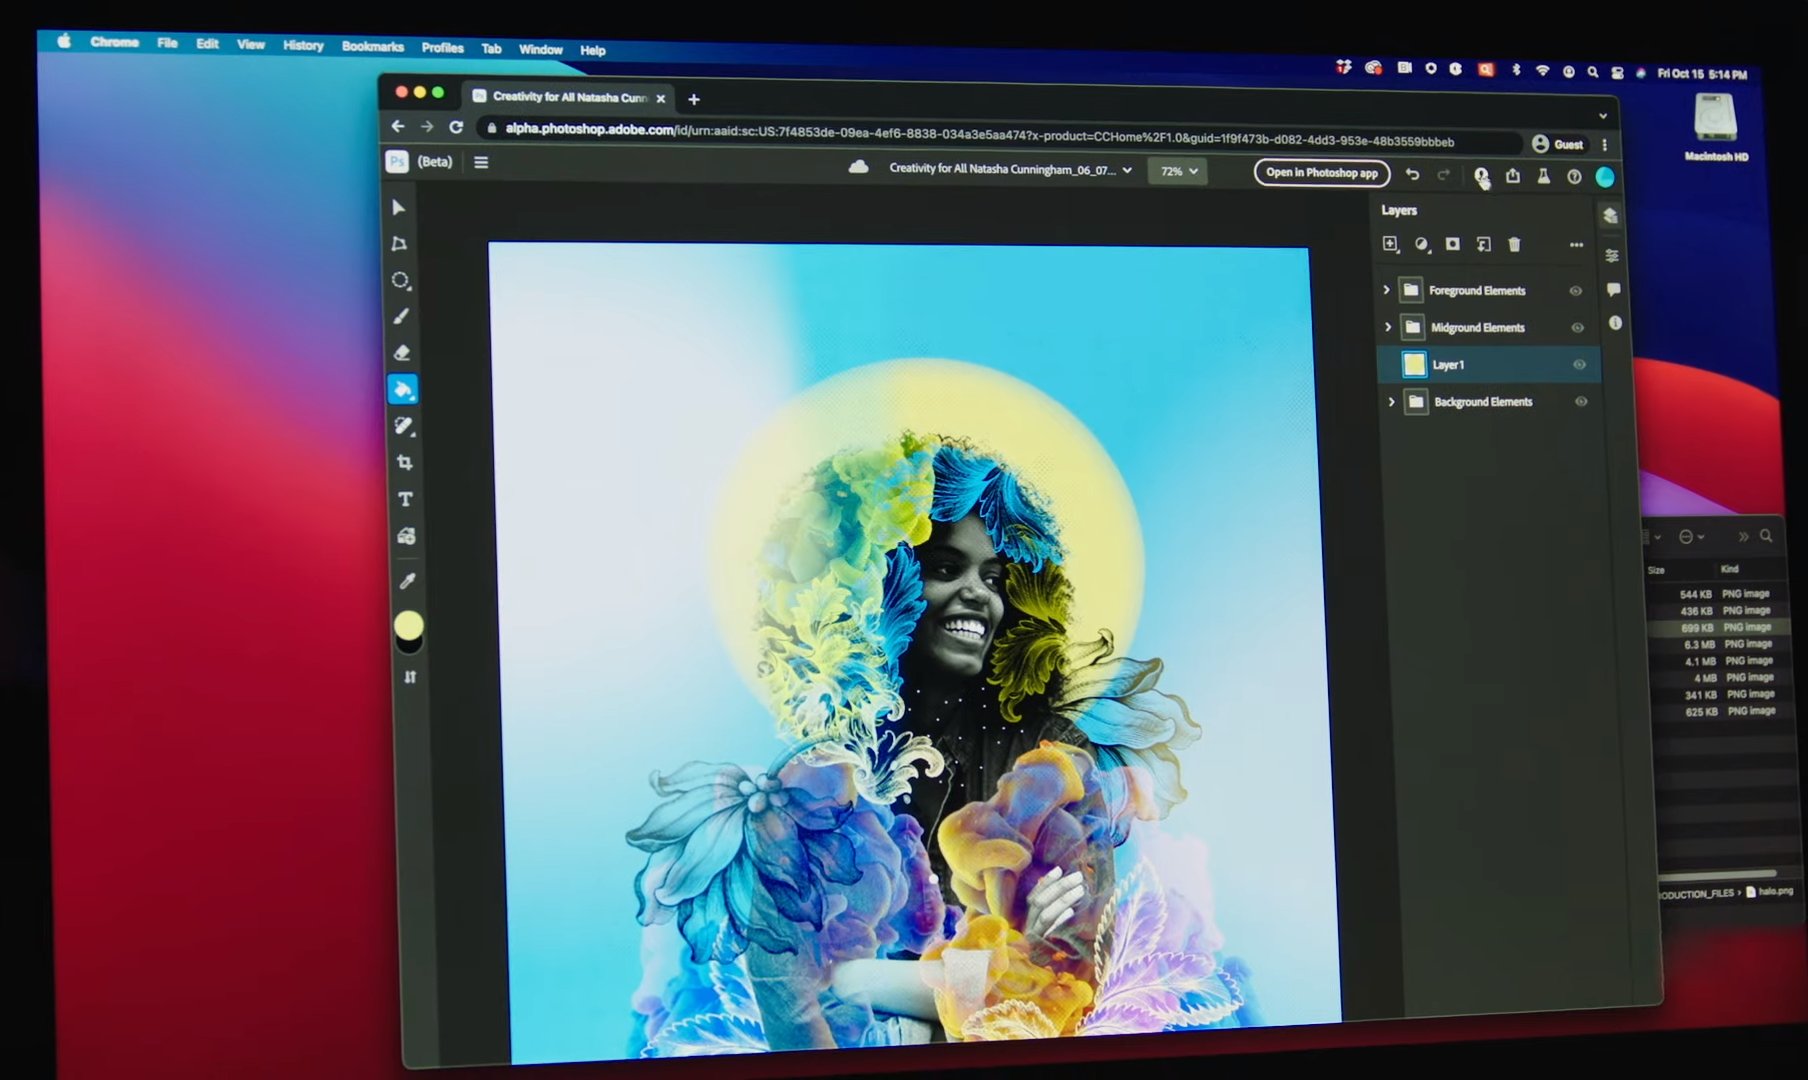Open the History menu
The image size is (1808, 1080).
point(303,45)
